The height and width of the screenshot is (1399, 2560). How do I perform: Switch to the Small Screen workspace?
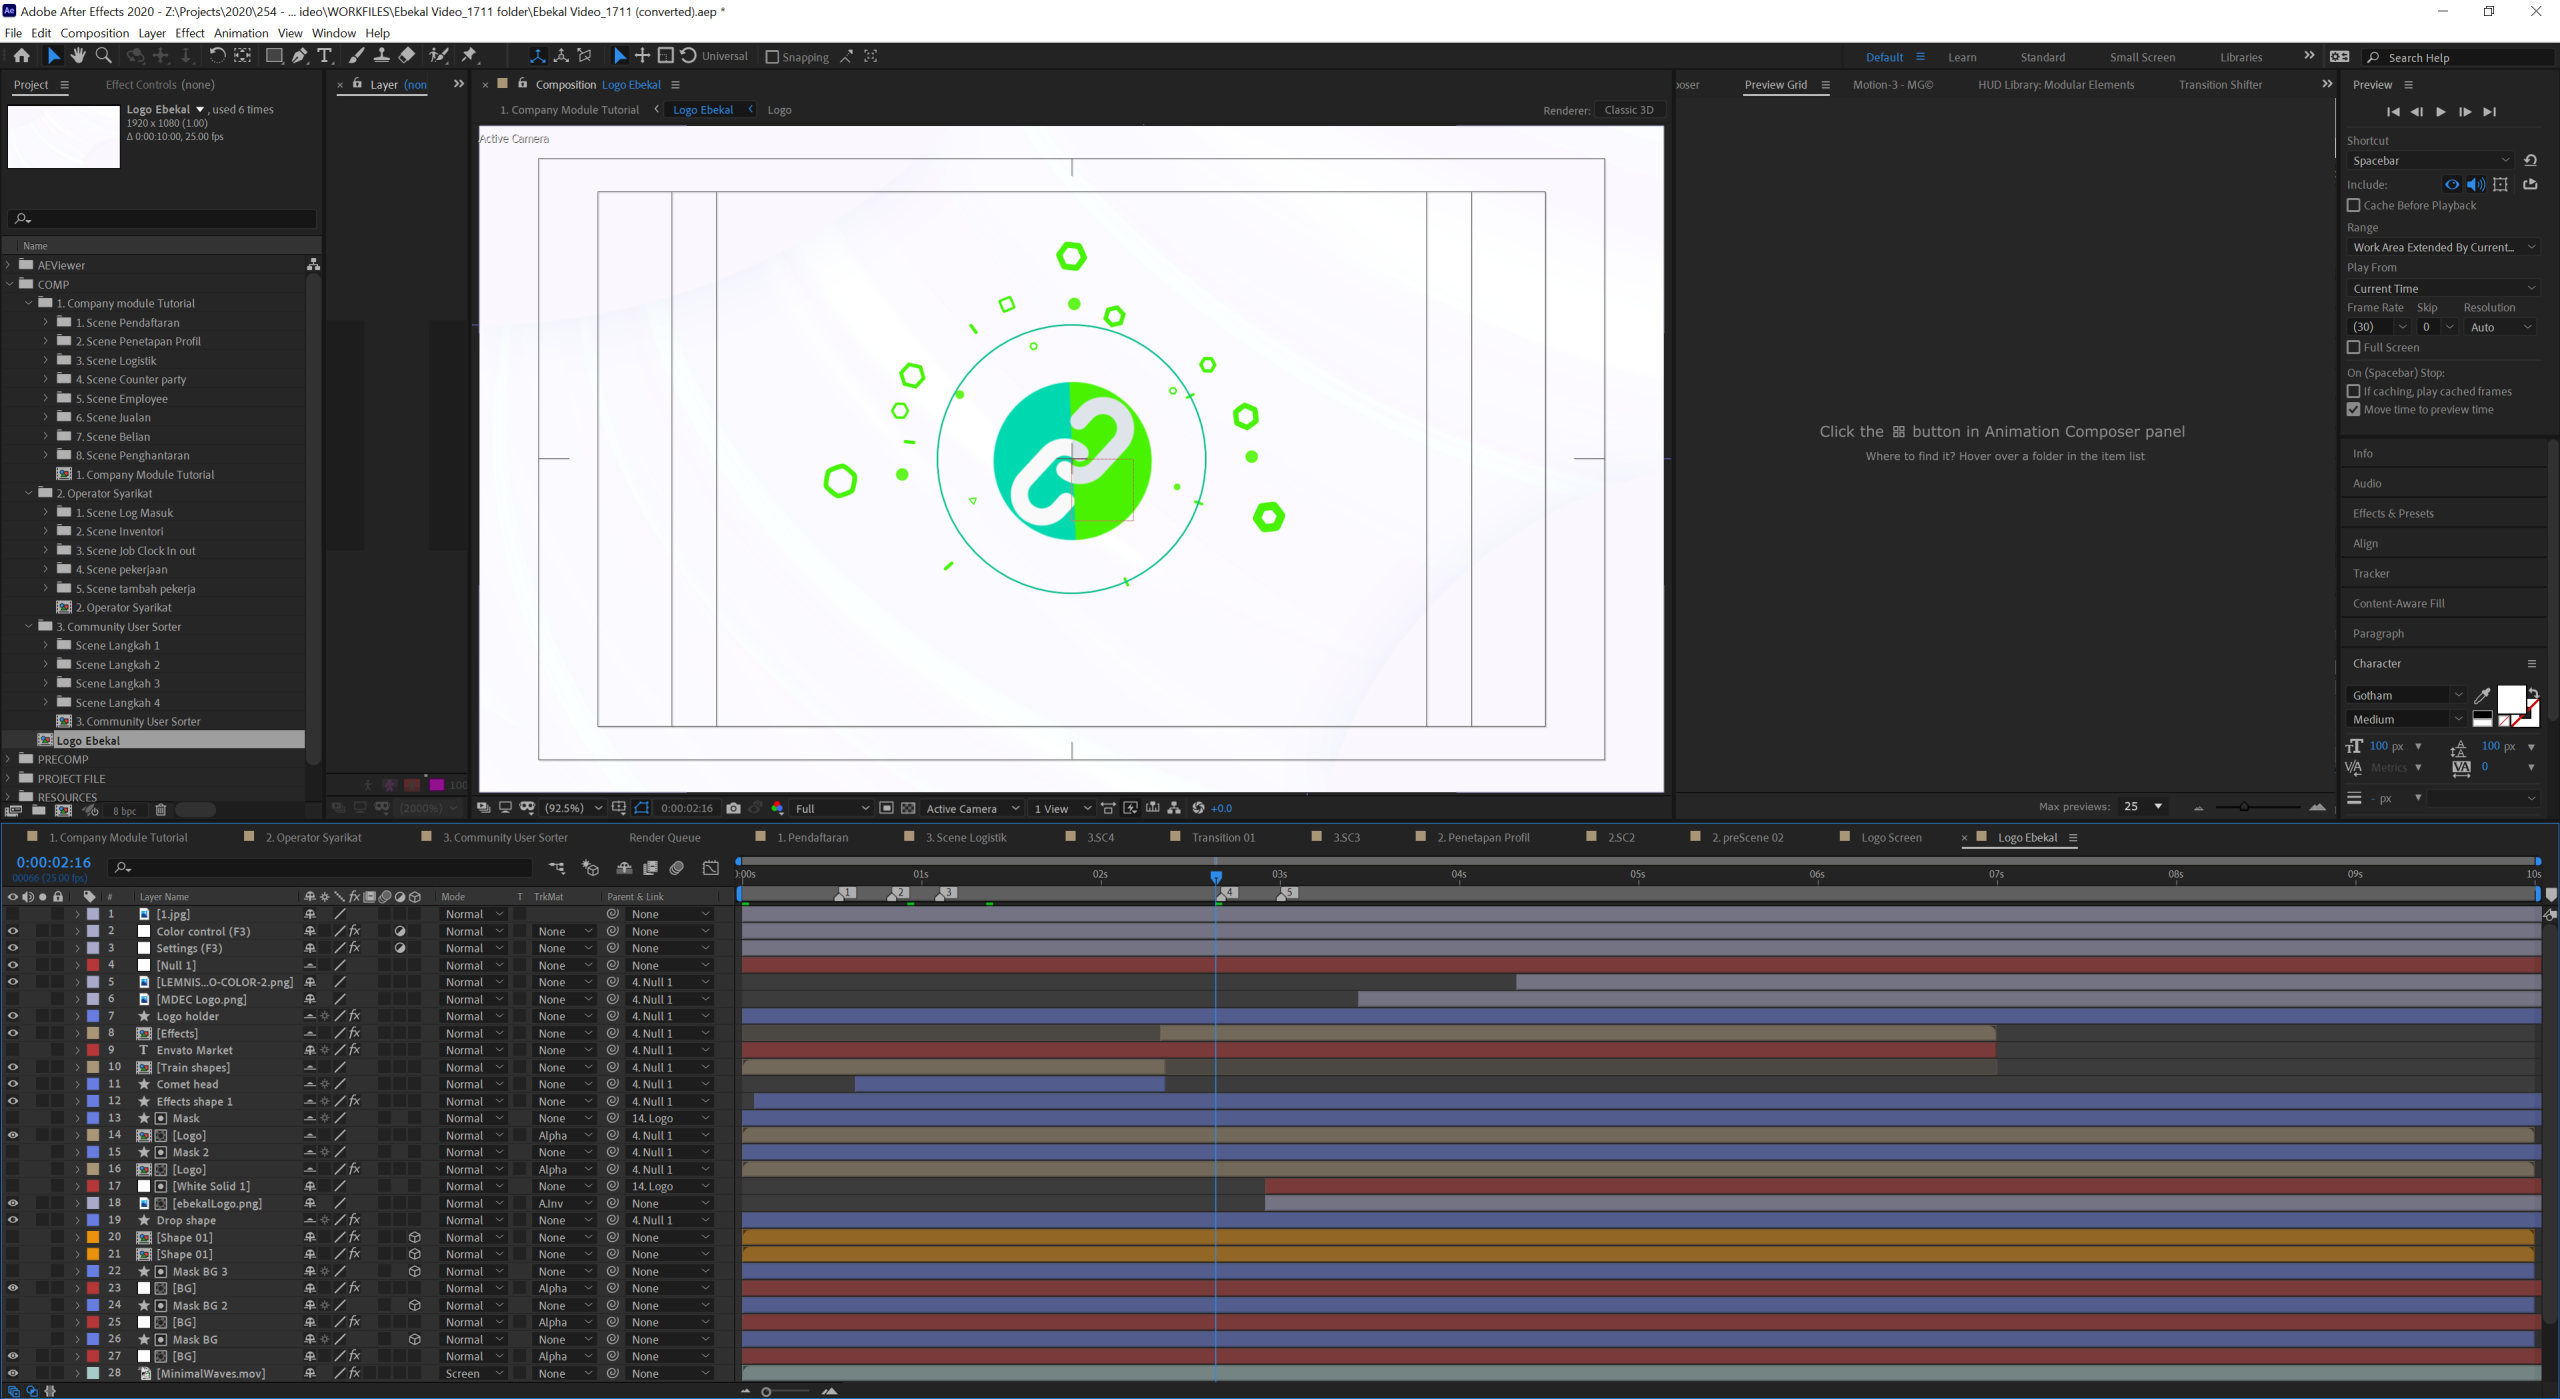point(2142,57)
